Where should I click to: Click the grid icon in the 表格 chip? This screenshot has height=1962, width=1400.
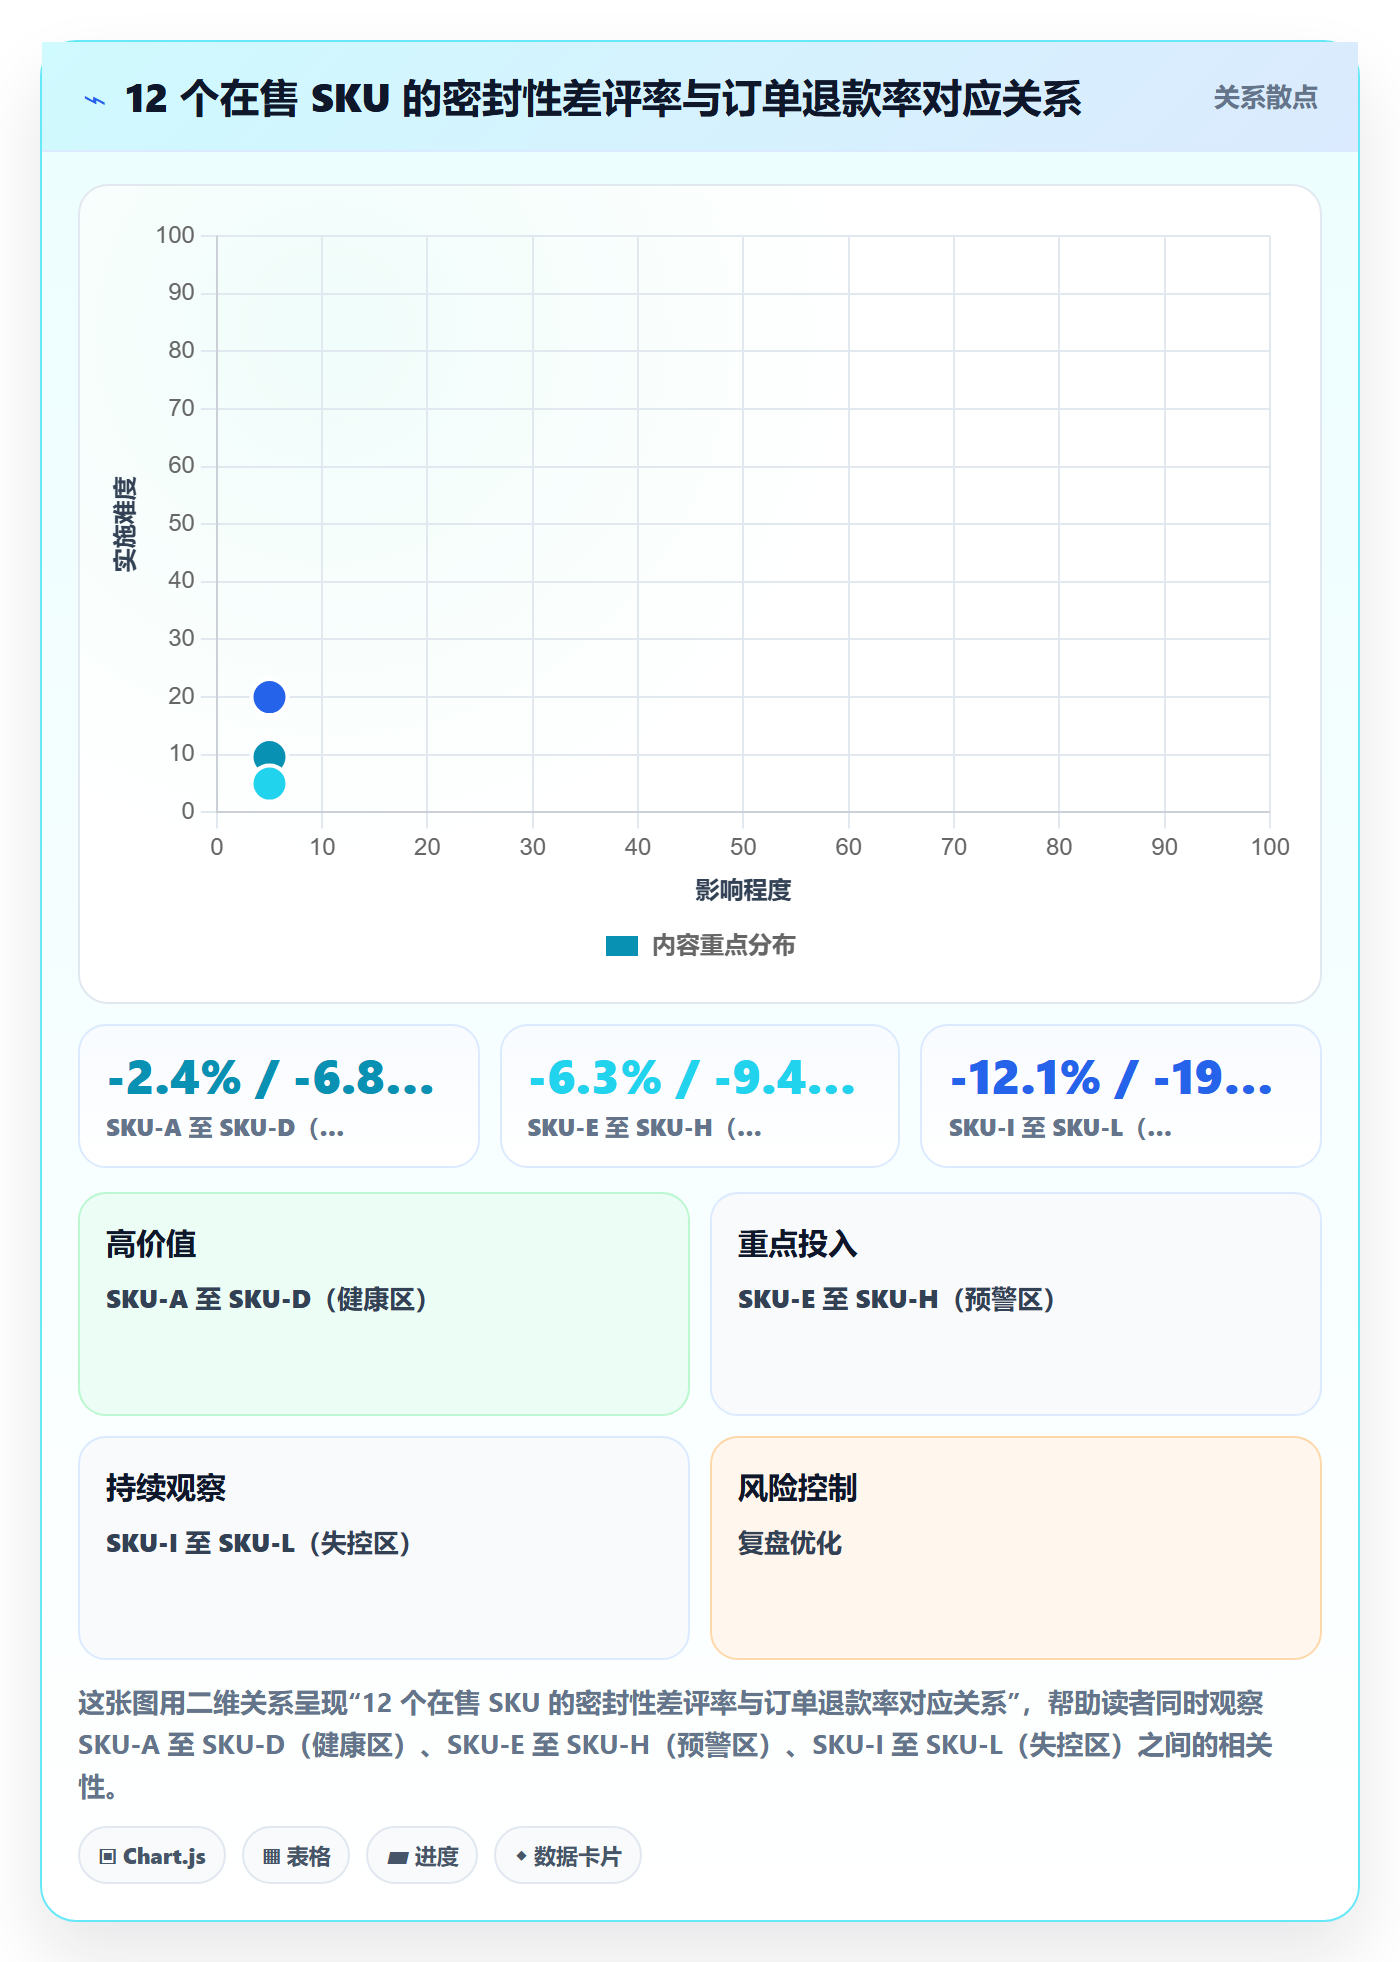coord(272,1857)
